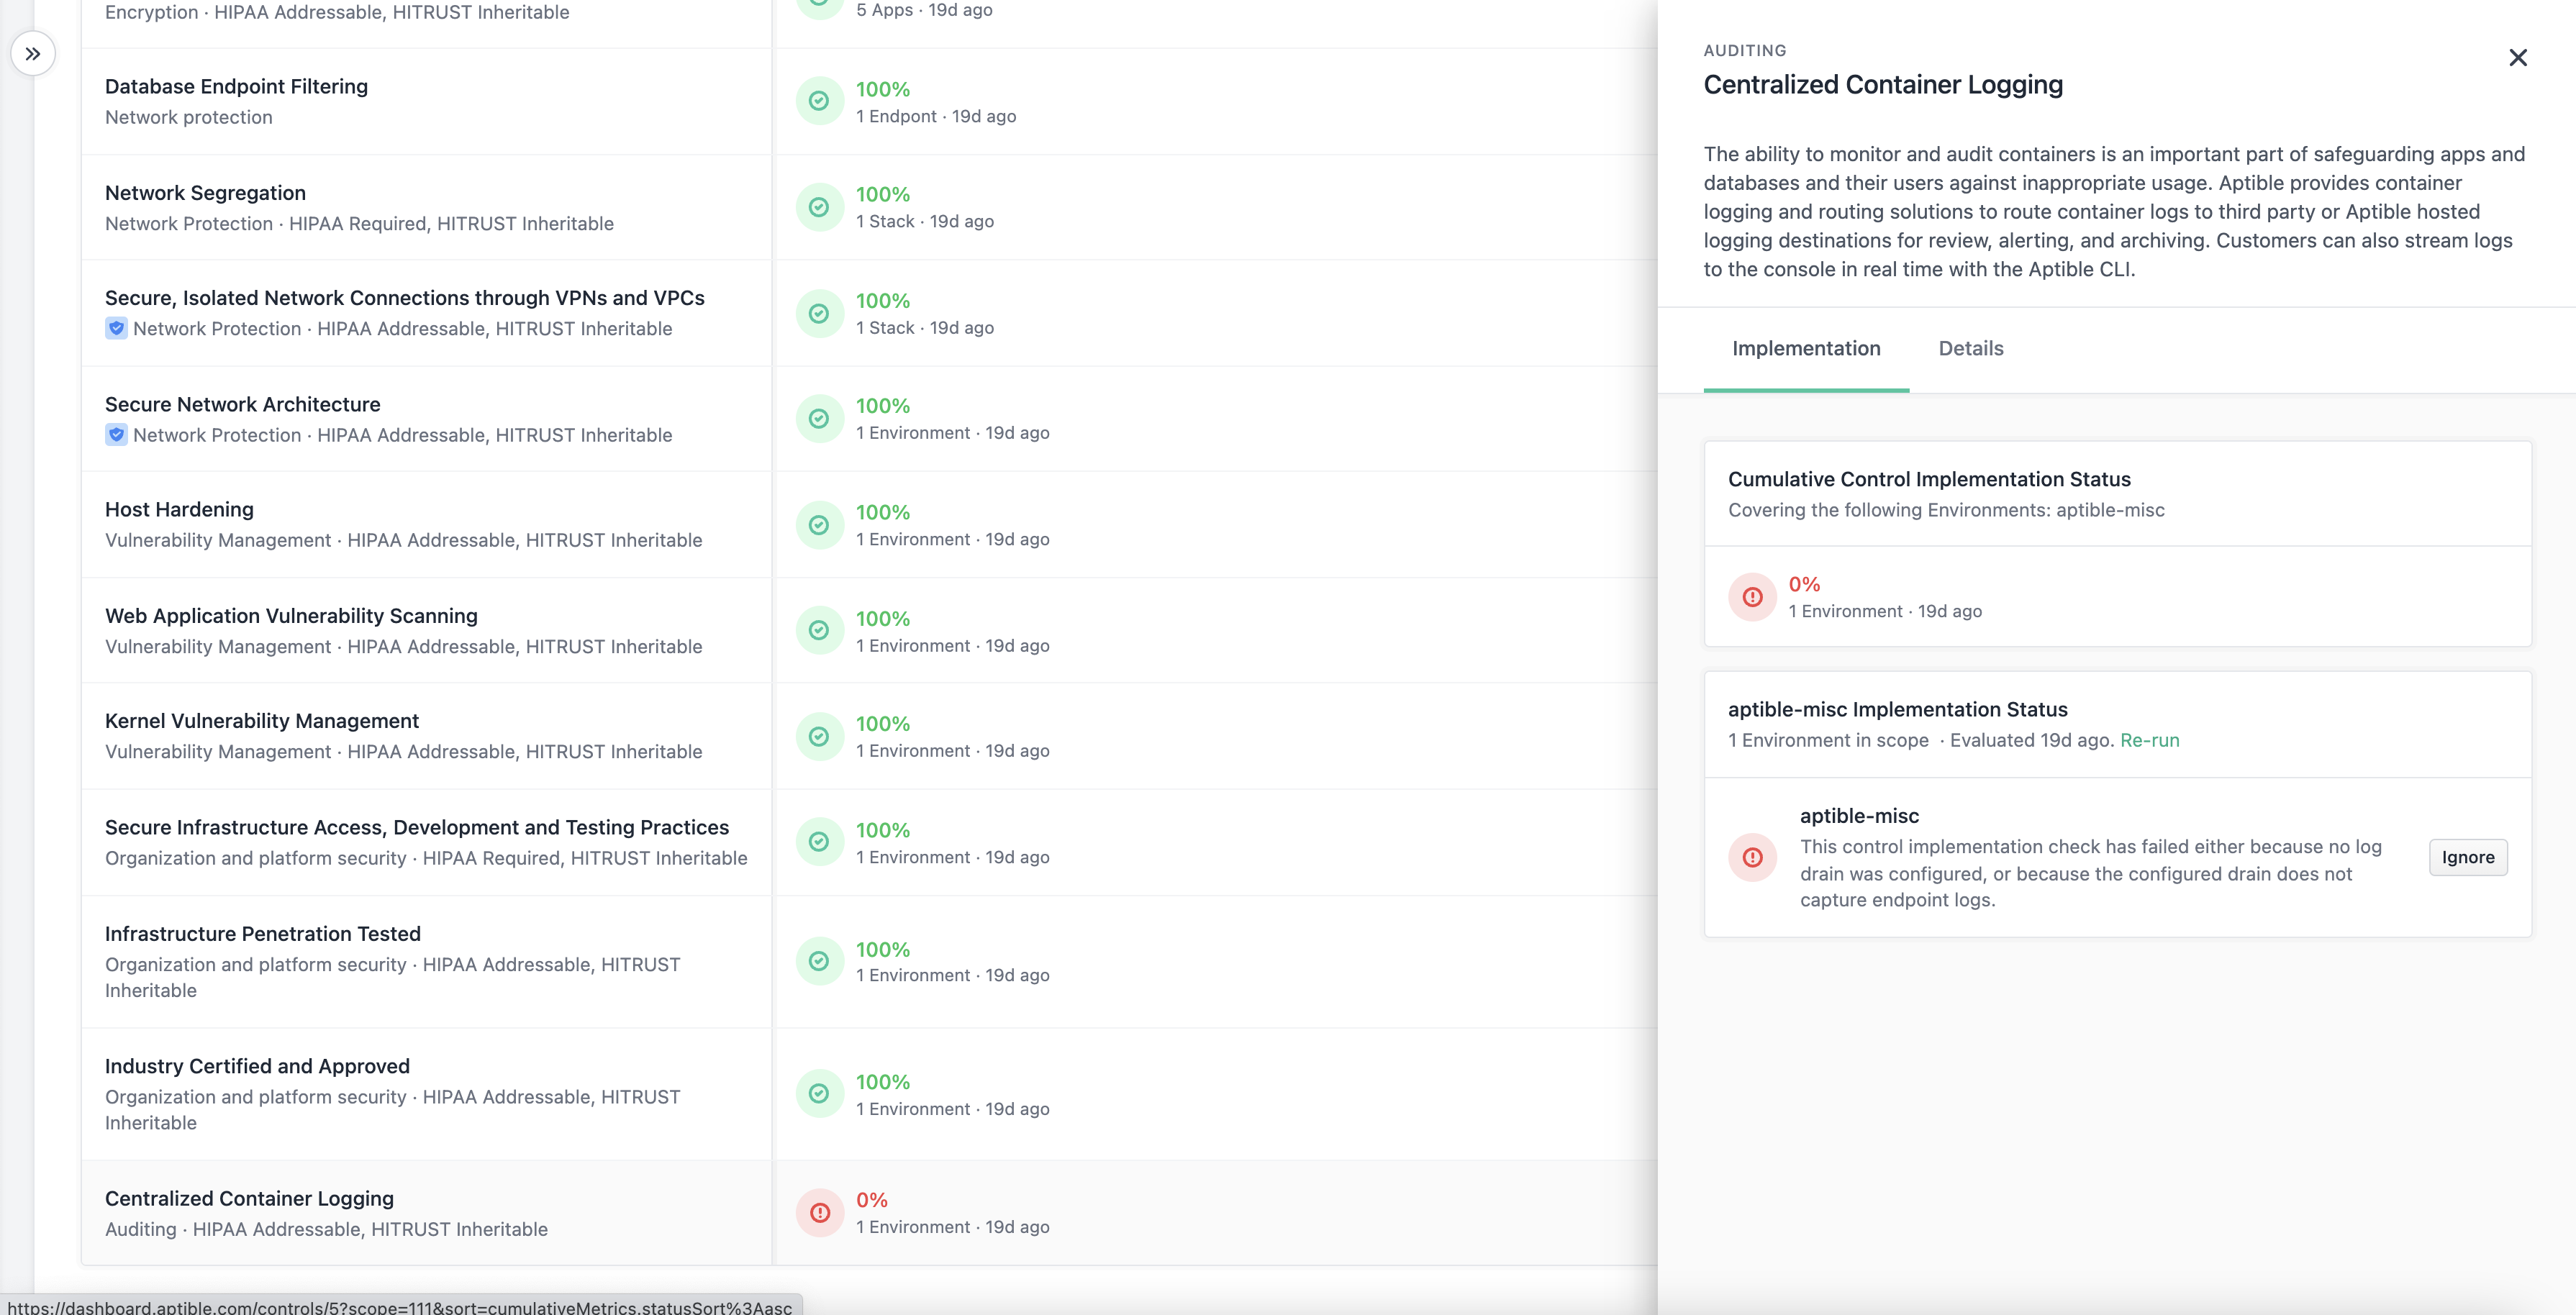Click red alert icon in Cumulative Status card

click(x=1752, y=597)
